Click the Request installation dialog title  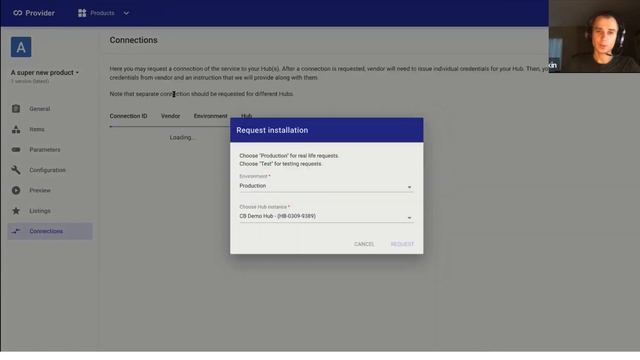click(x=272, y=130)
